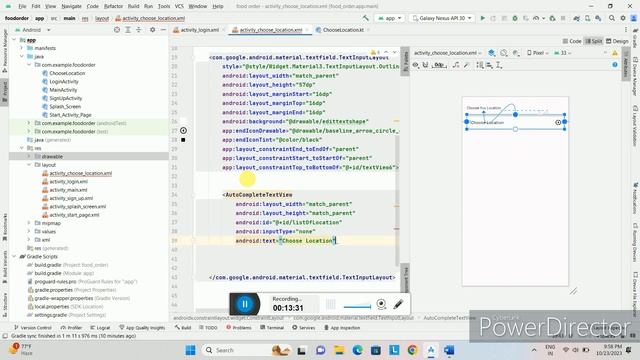
Task: Open the Pixel device preview dropdown
Action: click(537, 53)
